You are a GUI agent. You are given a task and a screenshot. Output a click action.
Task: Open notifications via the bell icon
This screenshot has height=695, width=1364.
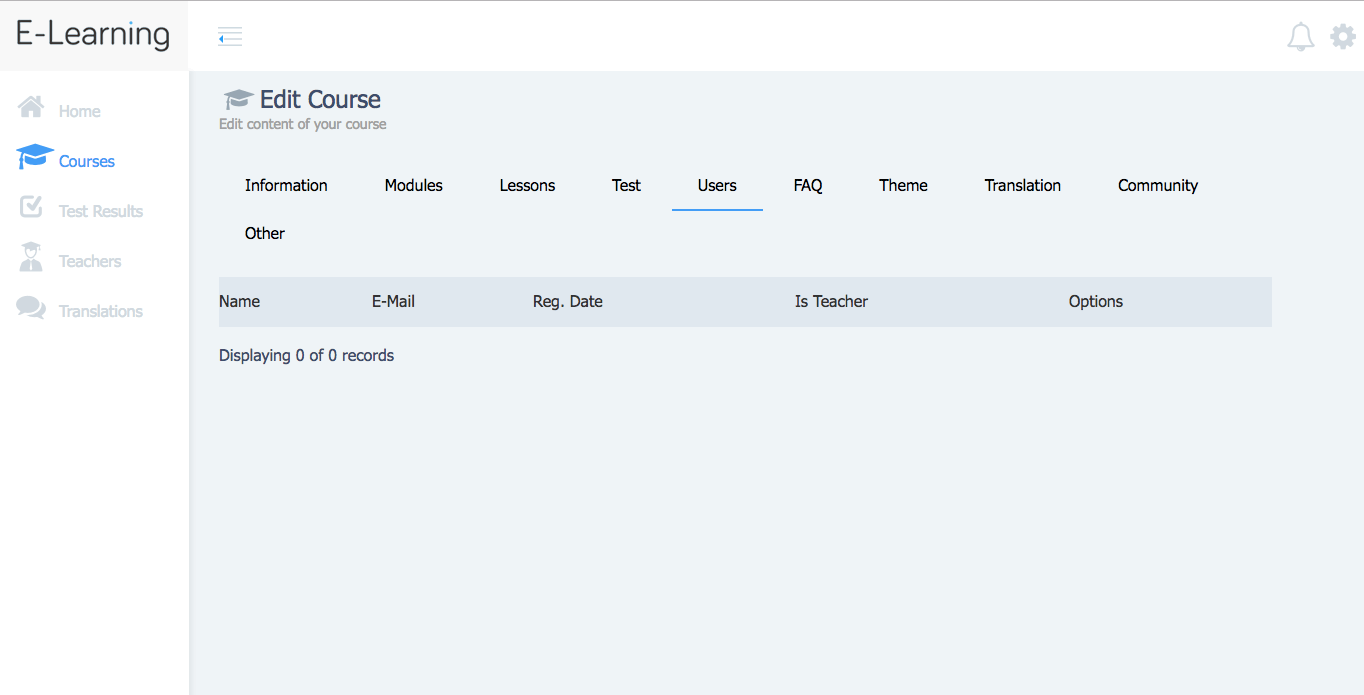click(x=1300, y=37)
